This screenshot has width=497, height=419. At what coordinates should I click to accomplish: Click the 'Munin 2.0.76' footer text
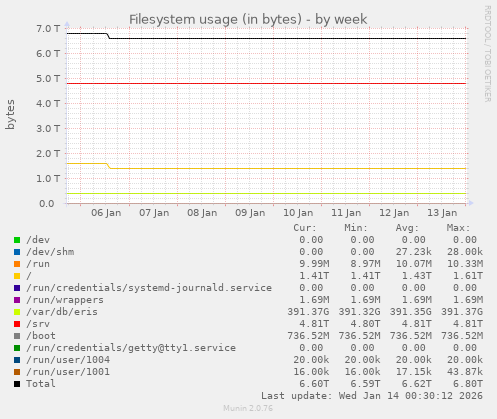coord(248,408)
